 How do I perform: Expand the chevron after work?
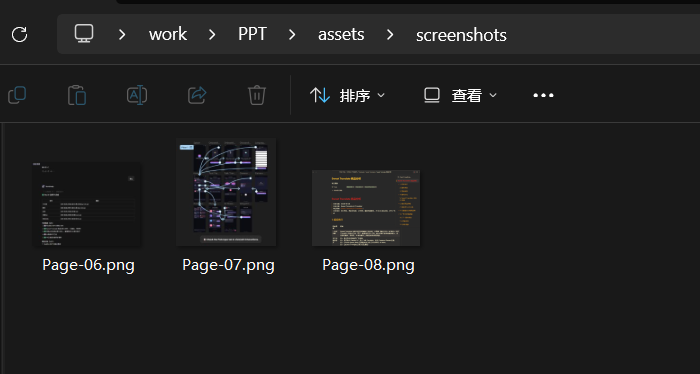tap(212, 34)
